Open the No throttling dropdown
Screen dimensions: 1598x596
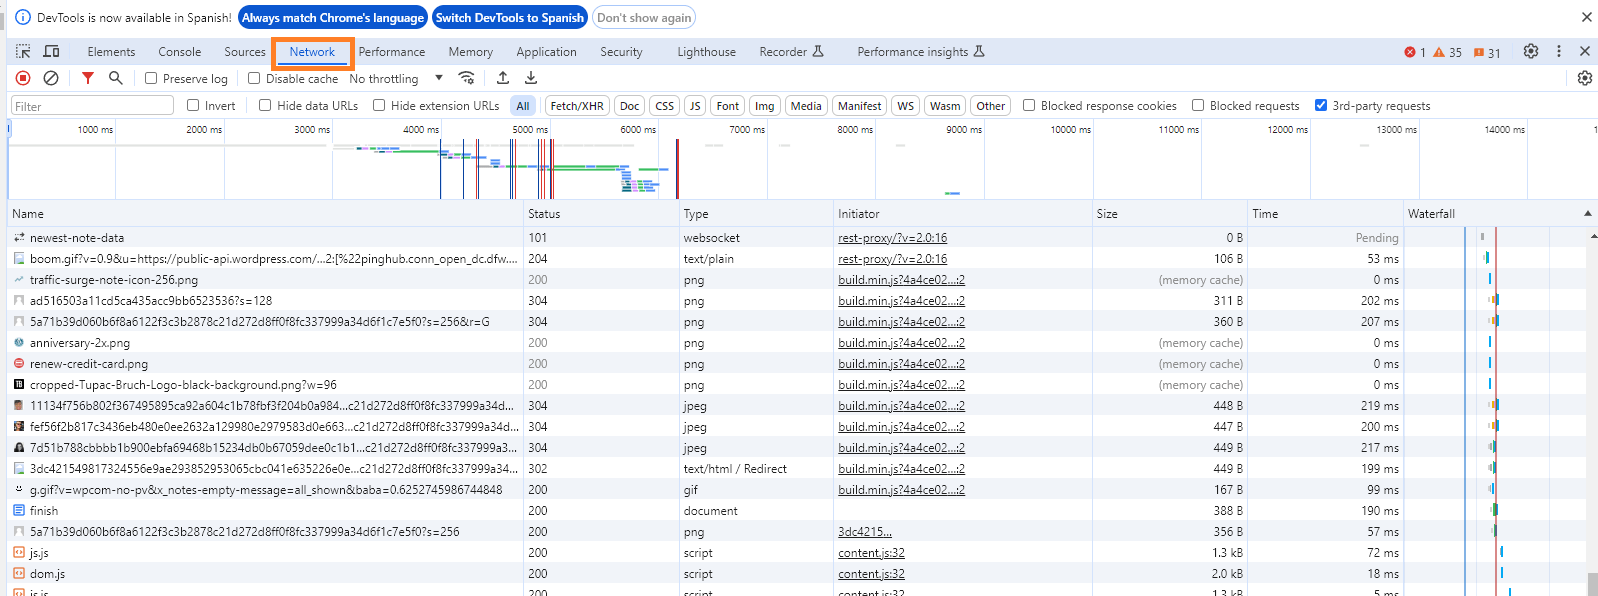[x=395, y=78]
